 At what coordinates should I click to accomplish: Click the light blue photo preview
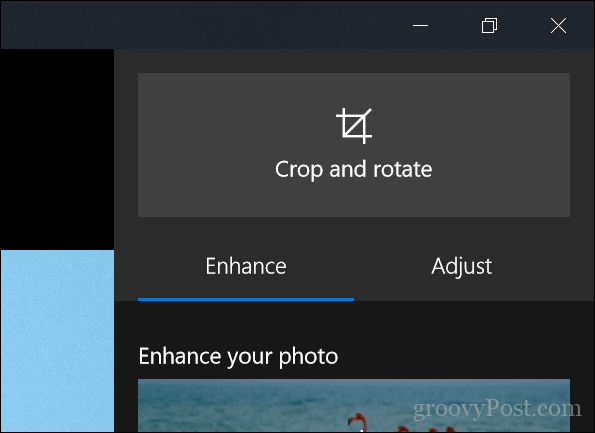point(57,341)
